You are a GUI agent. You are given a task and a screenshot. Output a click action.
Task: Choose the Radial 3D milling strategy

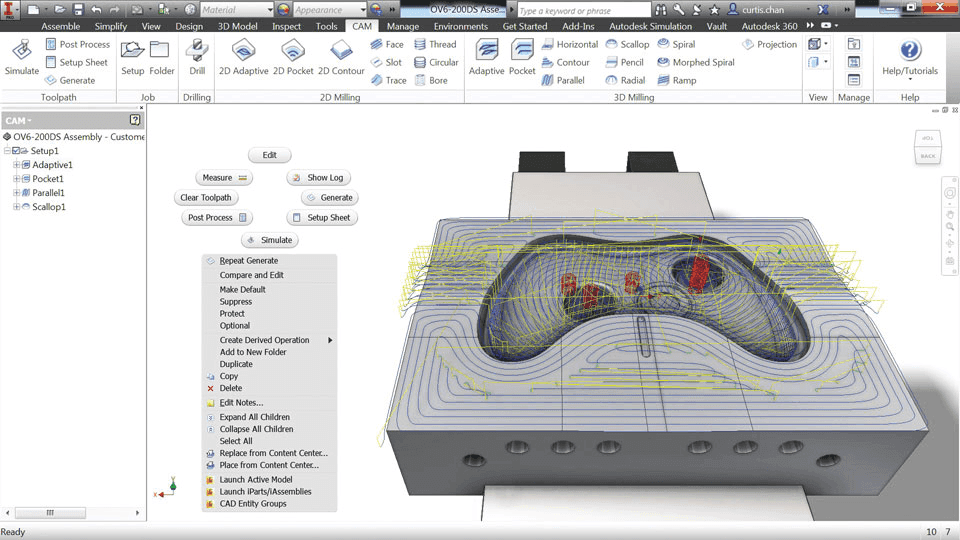pyautogui.click(x=625, y=80)
